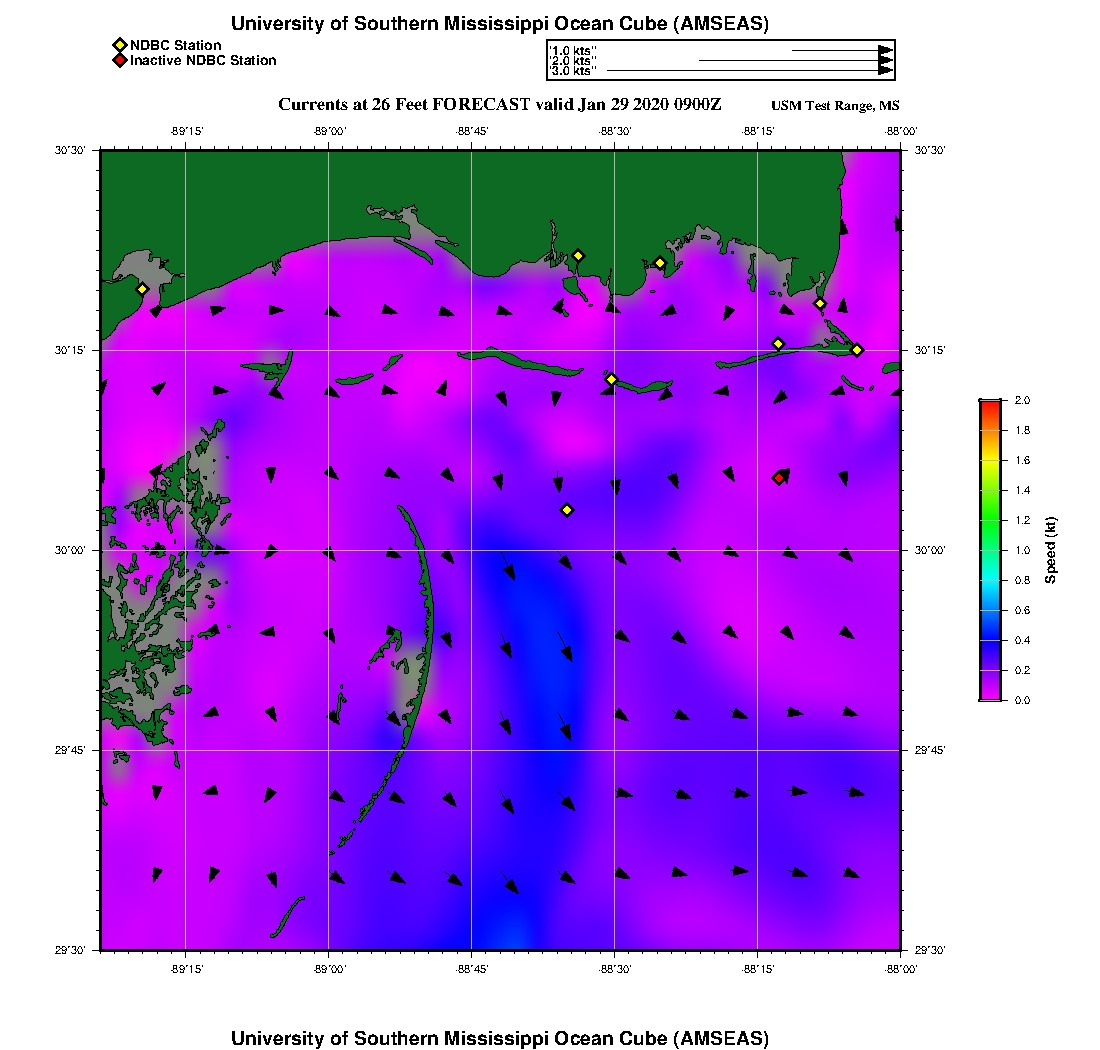
Task: Click the red Inactive NDBC Station legend diamond
Action: click(x=119, y=60)
